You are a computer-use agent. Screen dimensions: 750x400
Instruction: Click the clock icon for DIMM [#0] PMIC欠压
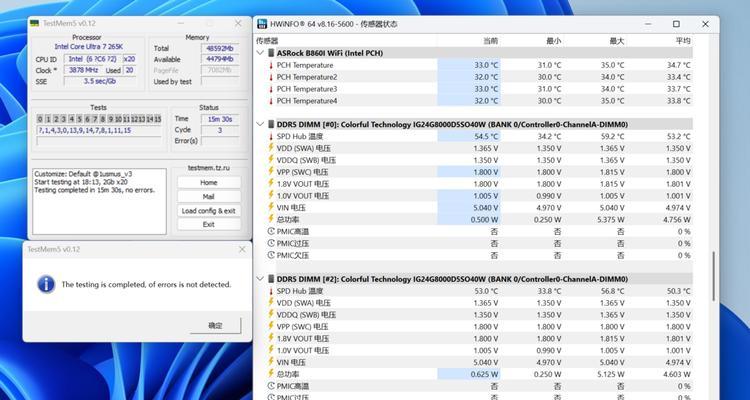coord(271,256)
